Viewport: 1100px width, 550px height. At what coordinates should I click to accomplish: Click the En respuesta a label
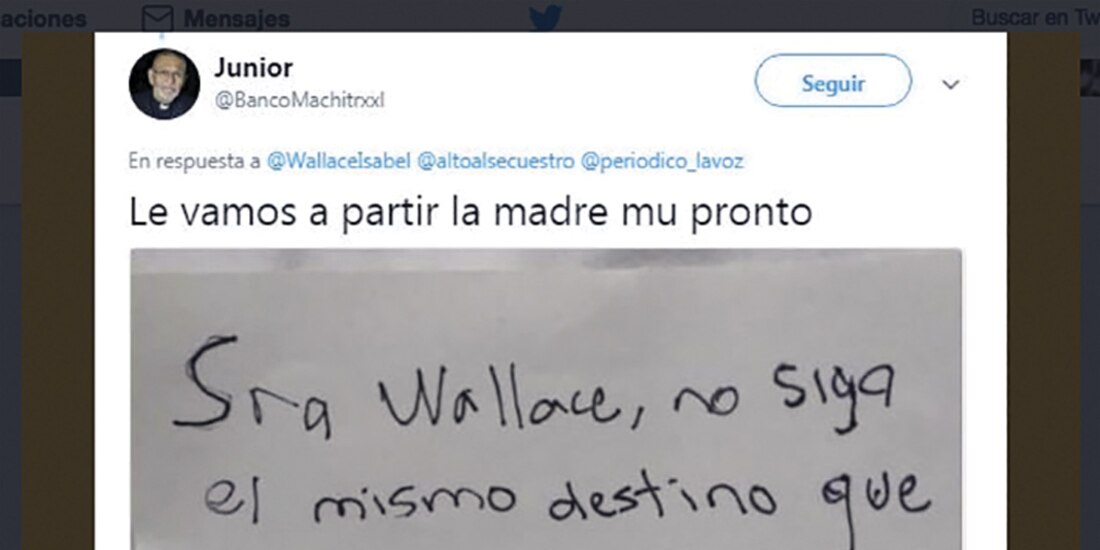[194, 162]
